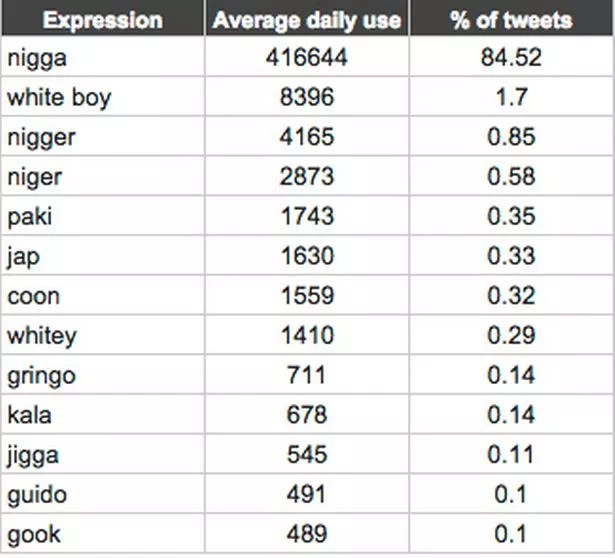Select the 'kala' expression cell

(x=102, y=414)
